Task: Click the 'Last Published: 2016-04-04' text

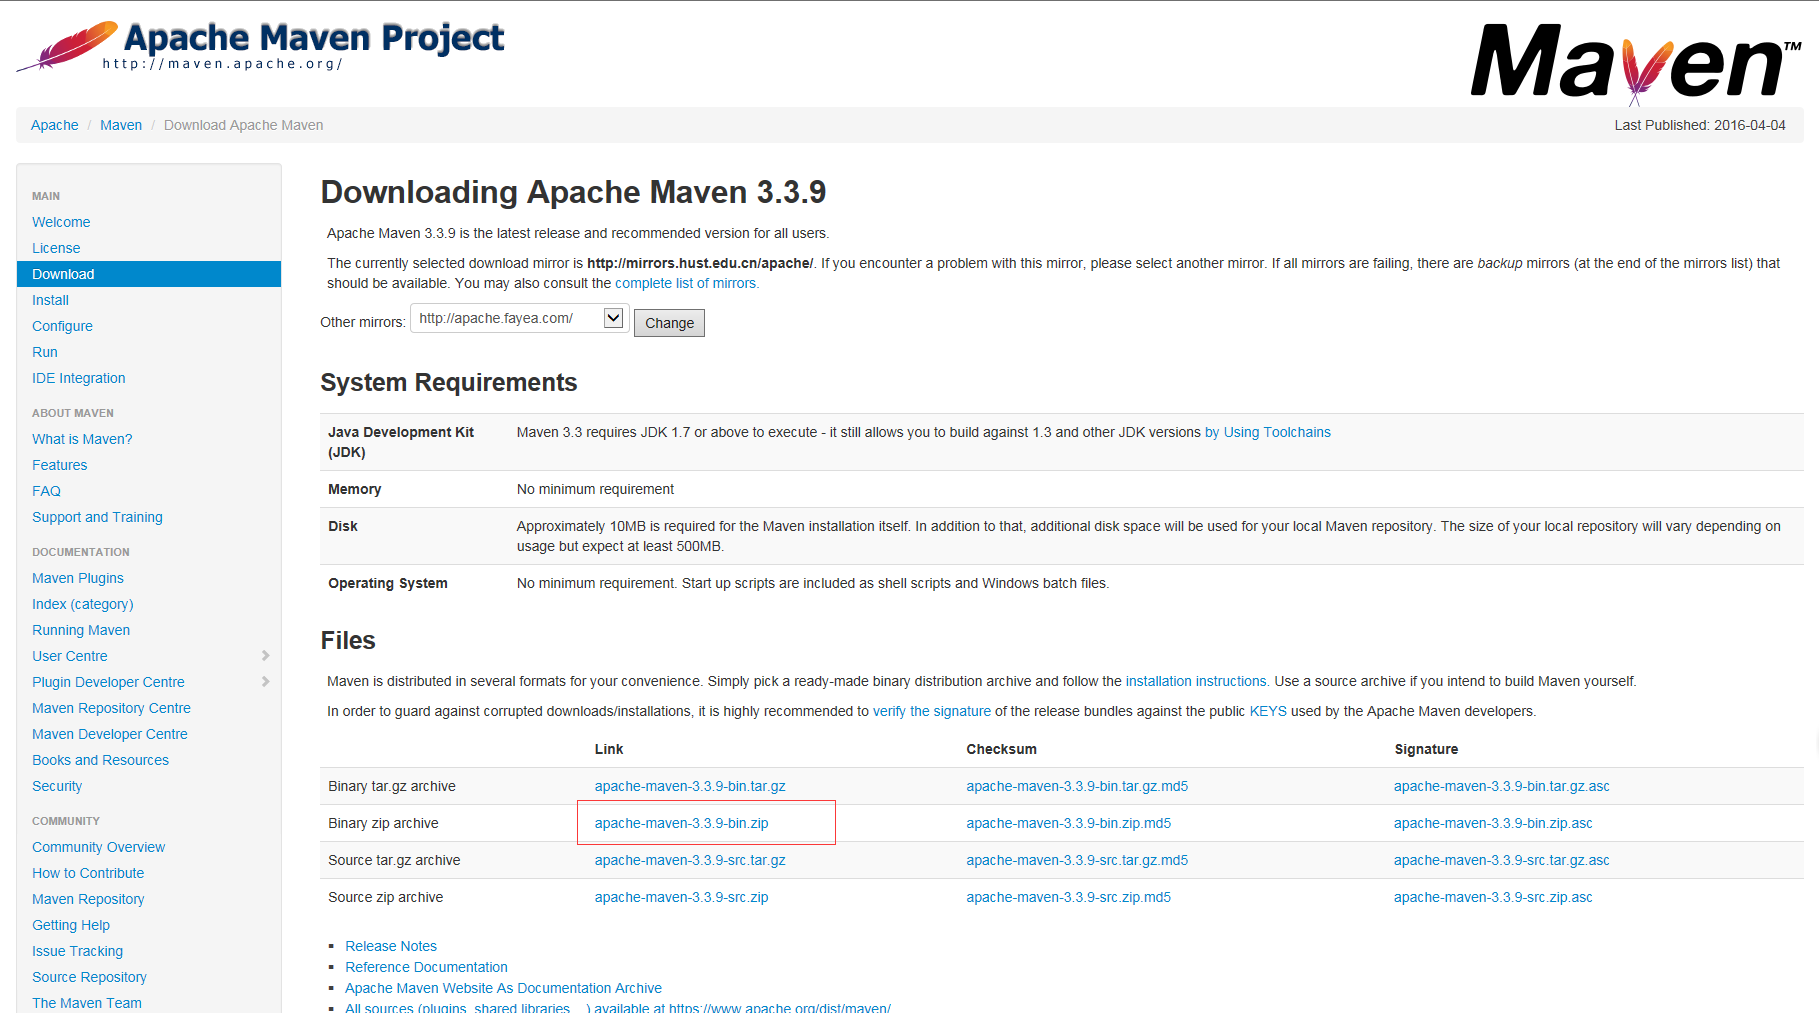Action: 1700,125
